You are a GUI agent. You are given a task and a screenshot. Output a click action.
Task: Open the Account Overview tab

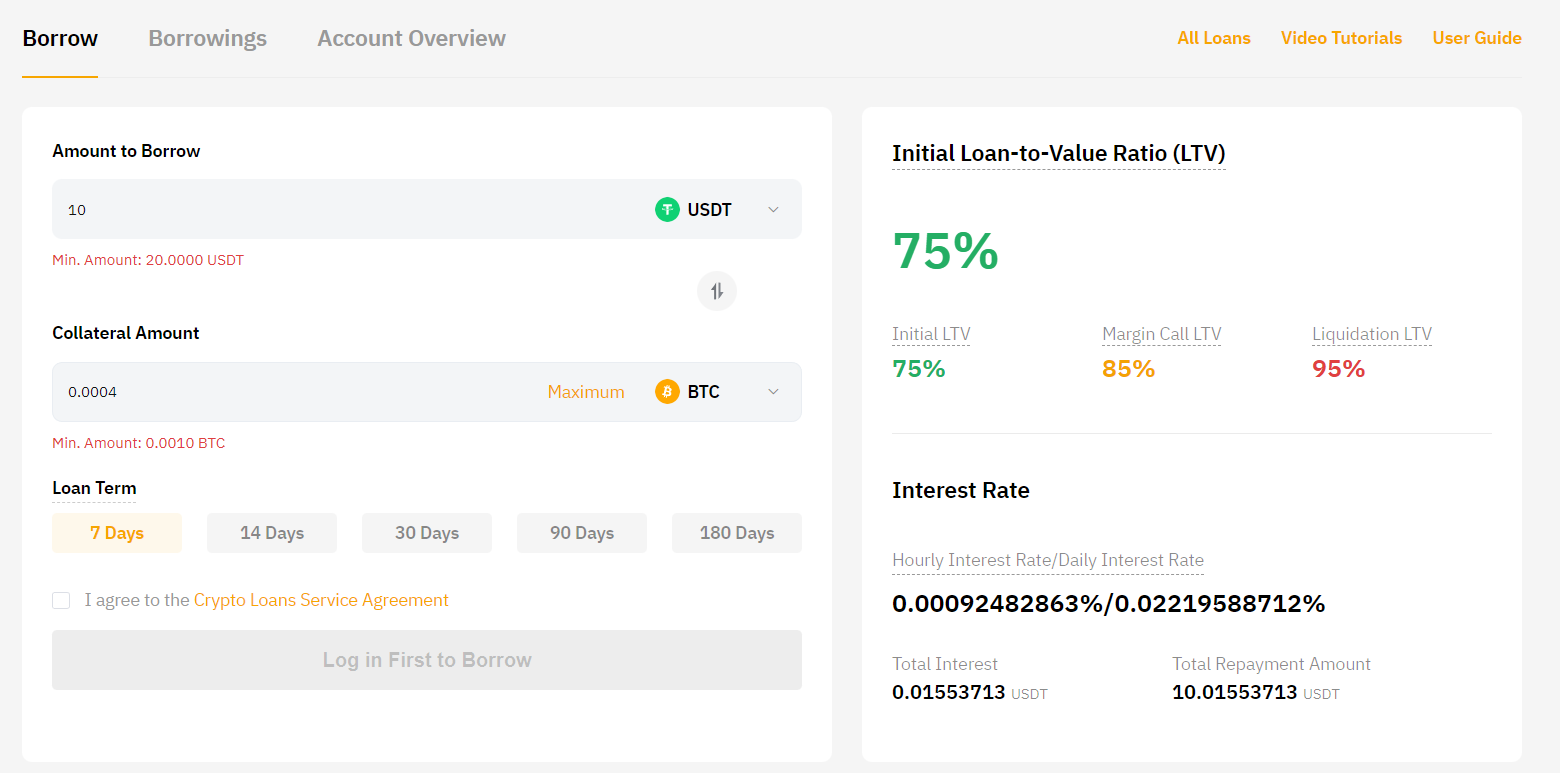411,38
